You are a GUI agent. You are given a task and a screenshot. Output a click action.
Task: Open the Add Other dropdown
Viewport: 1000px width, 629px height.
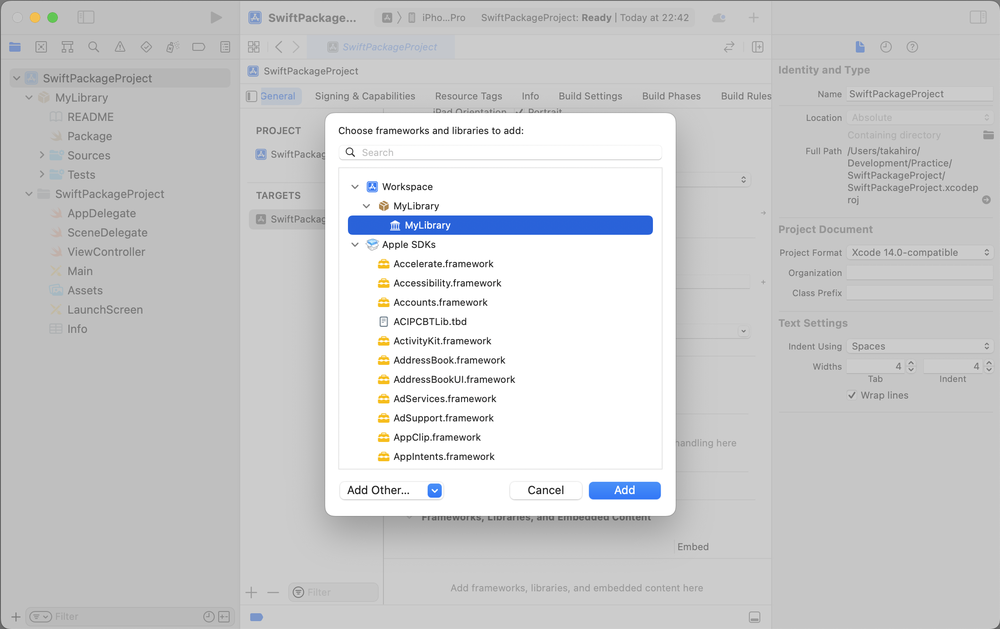(434, 490)
